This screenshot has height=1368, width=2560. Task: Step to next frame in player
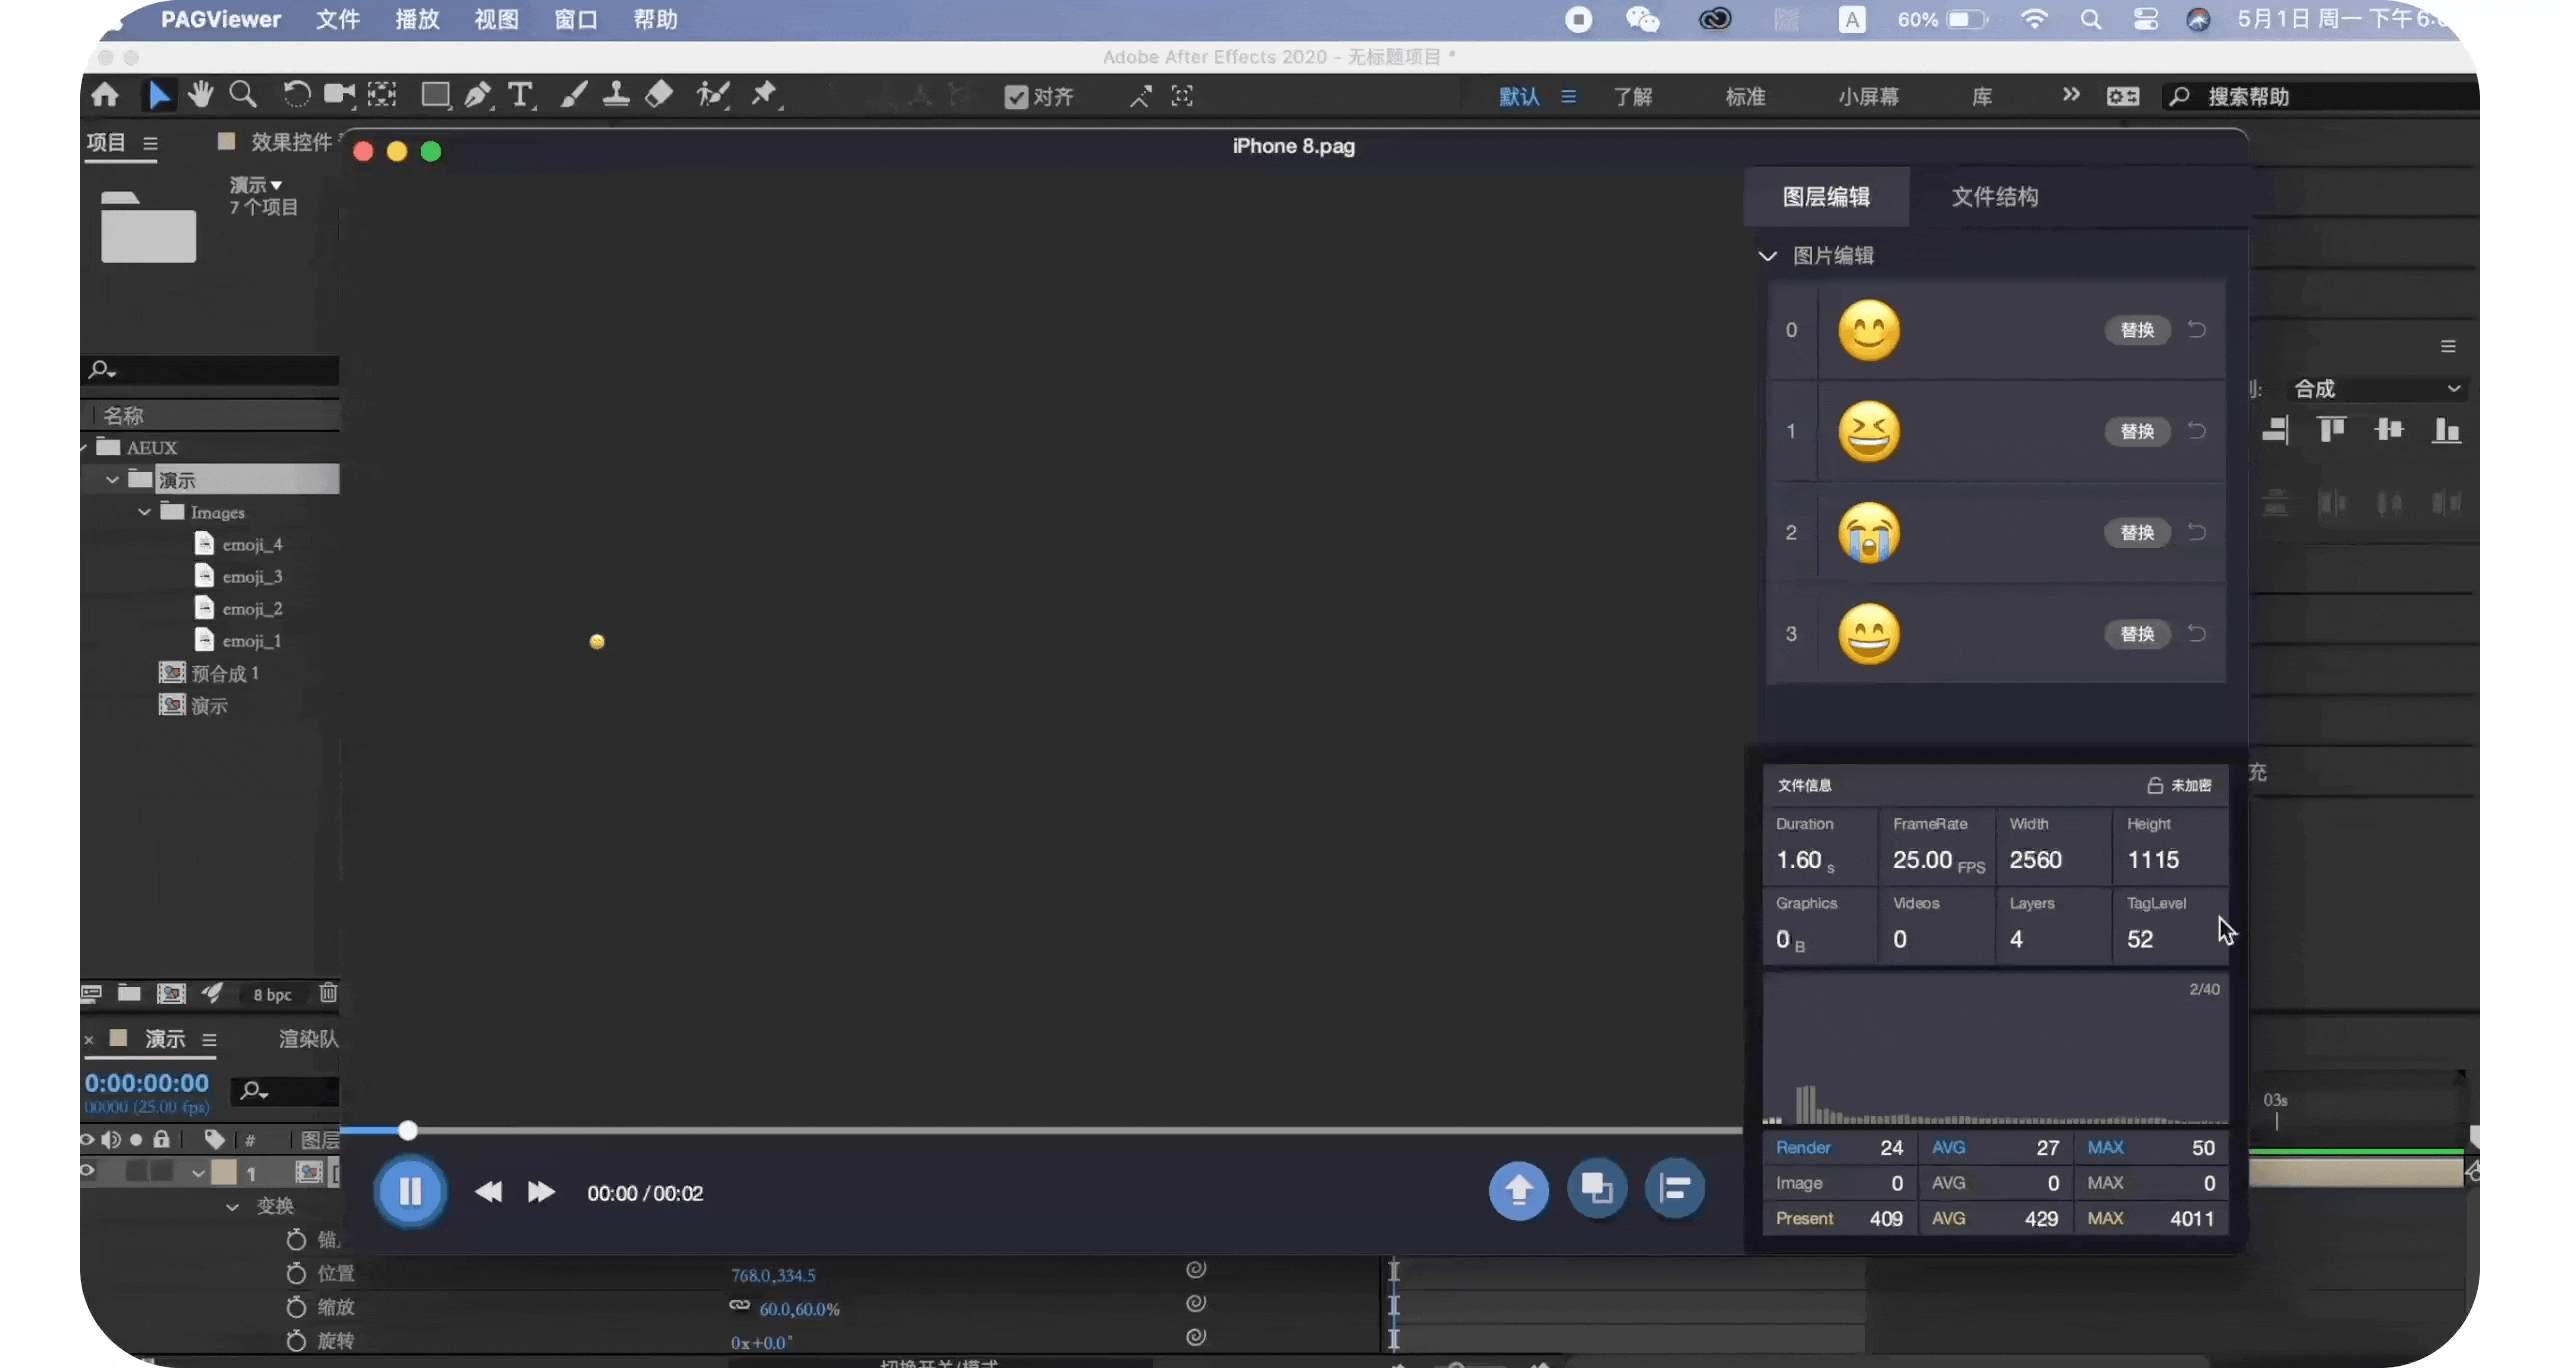(x=541, y=1192)
